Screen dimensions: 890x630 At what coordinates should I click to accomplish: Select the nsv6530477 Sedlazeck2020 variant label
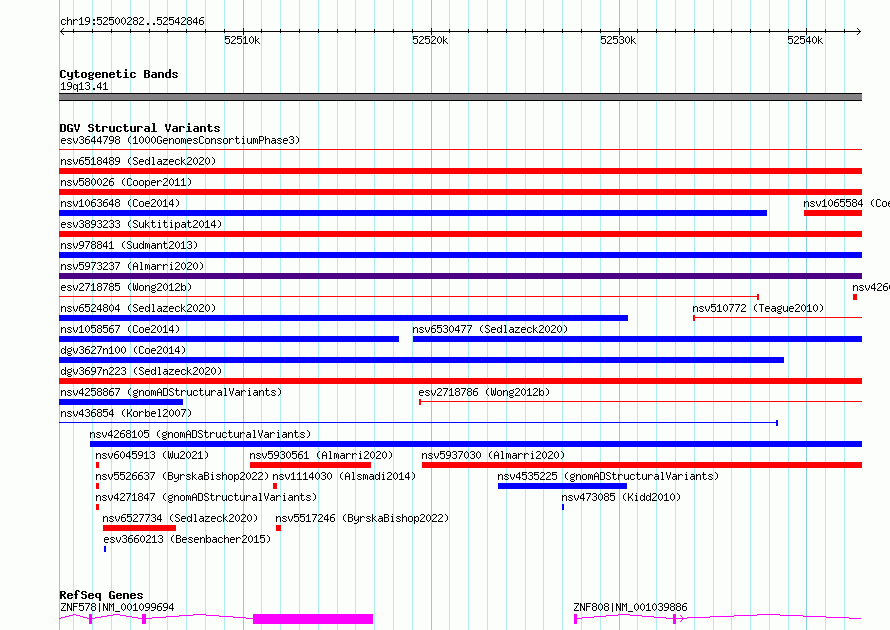coord(490,329)
